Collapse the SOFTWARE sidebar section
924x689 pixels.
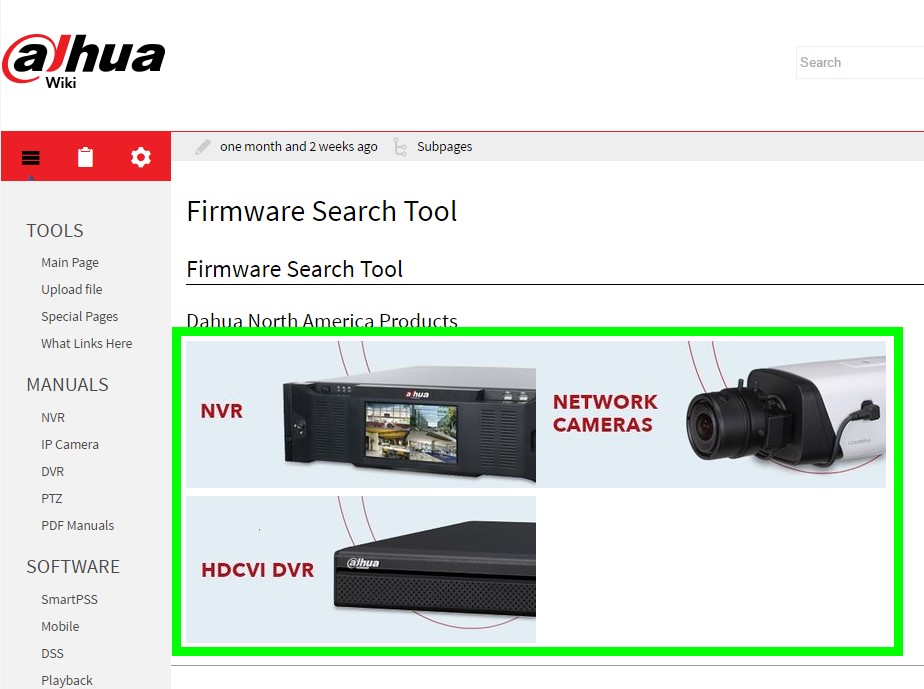coord(73,567)
